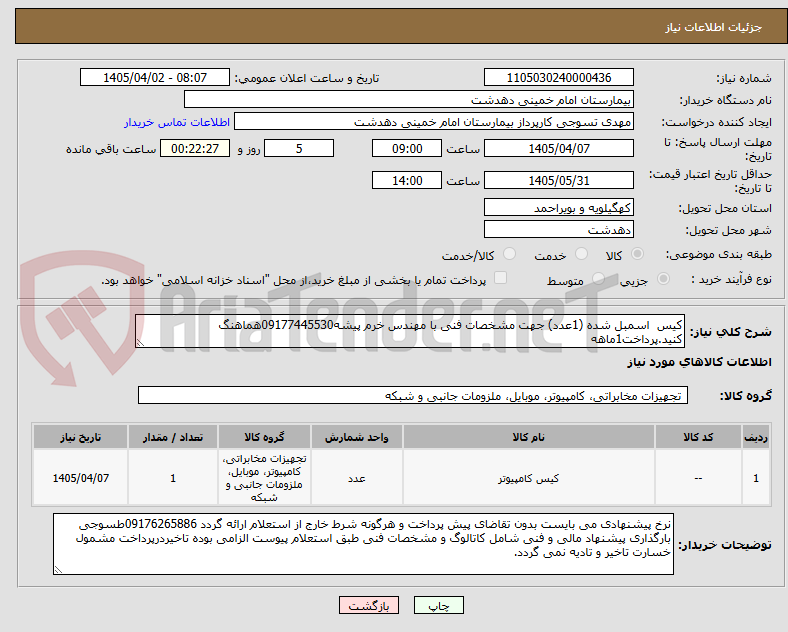Click the buyer notes textarea (توضیحات خریدار)
788x632 pixels.
(x=363, y=544)
